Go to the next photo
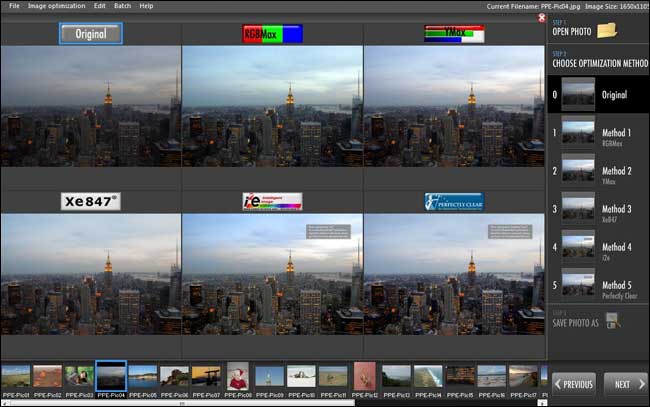 624,383
